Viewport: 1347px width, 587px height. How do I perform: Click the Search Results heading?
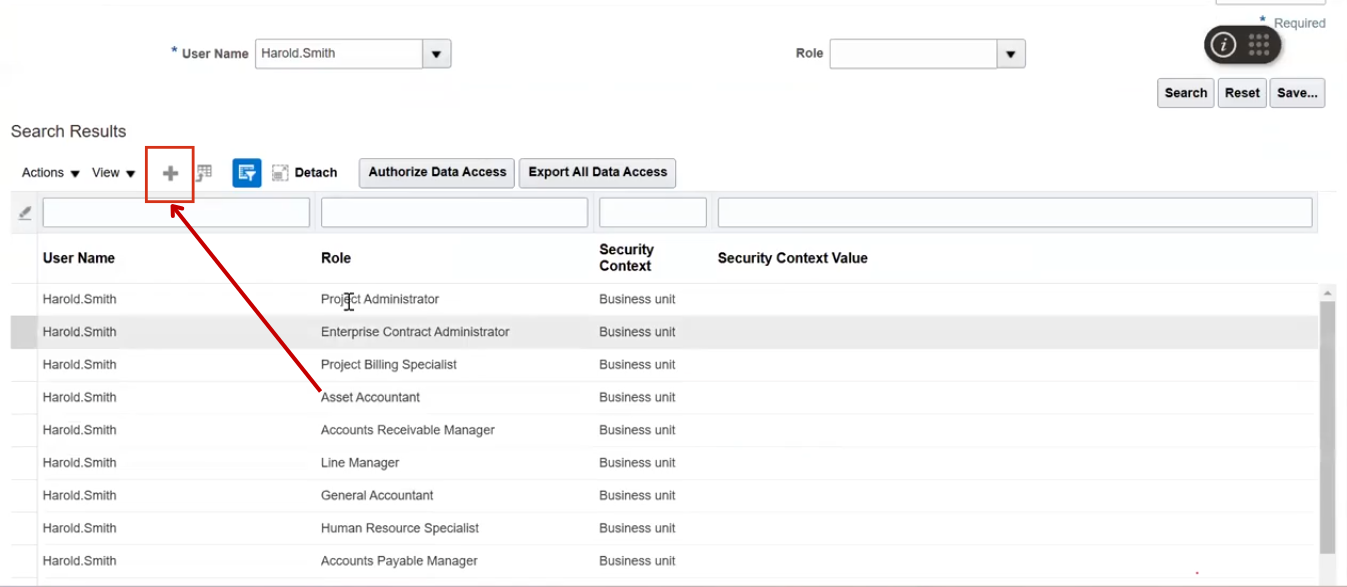67,131
